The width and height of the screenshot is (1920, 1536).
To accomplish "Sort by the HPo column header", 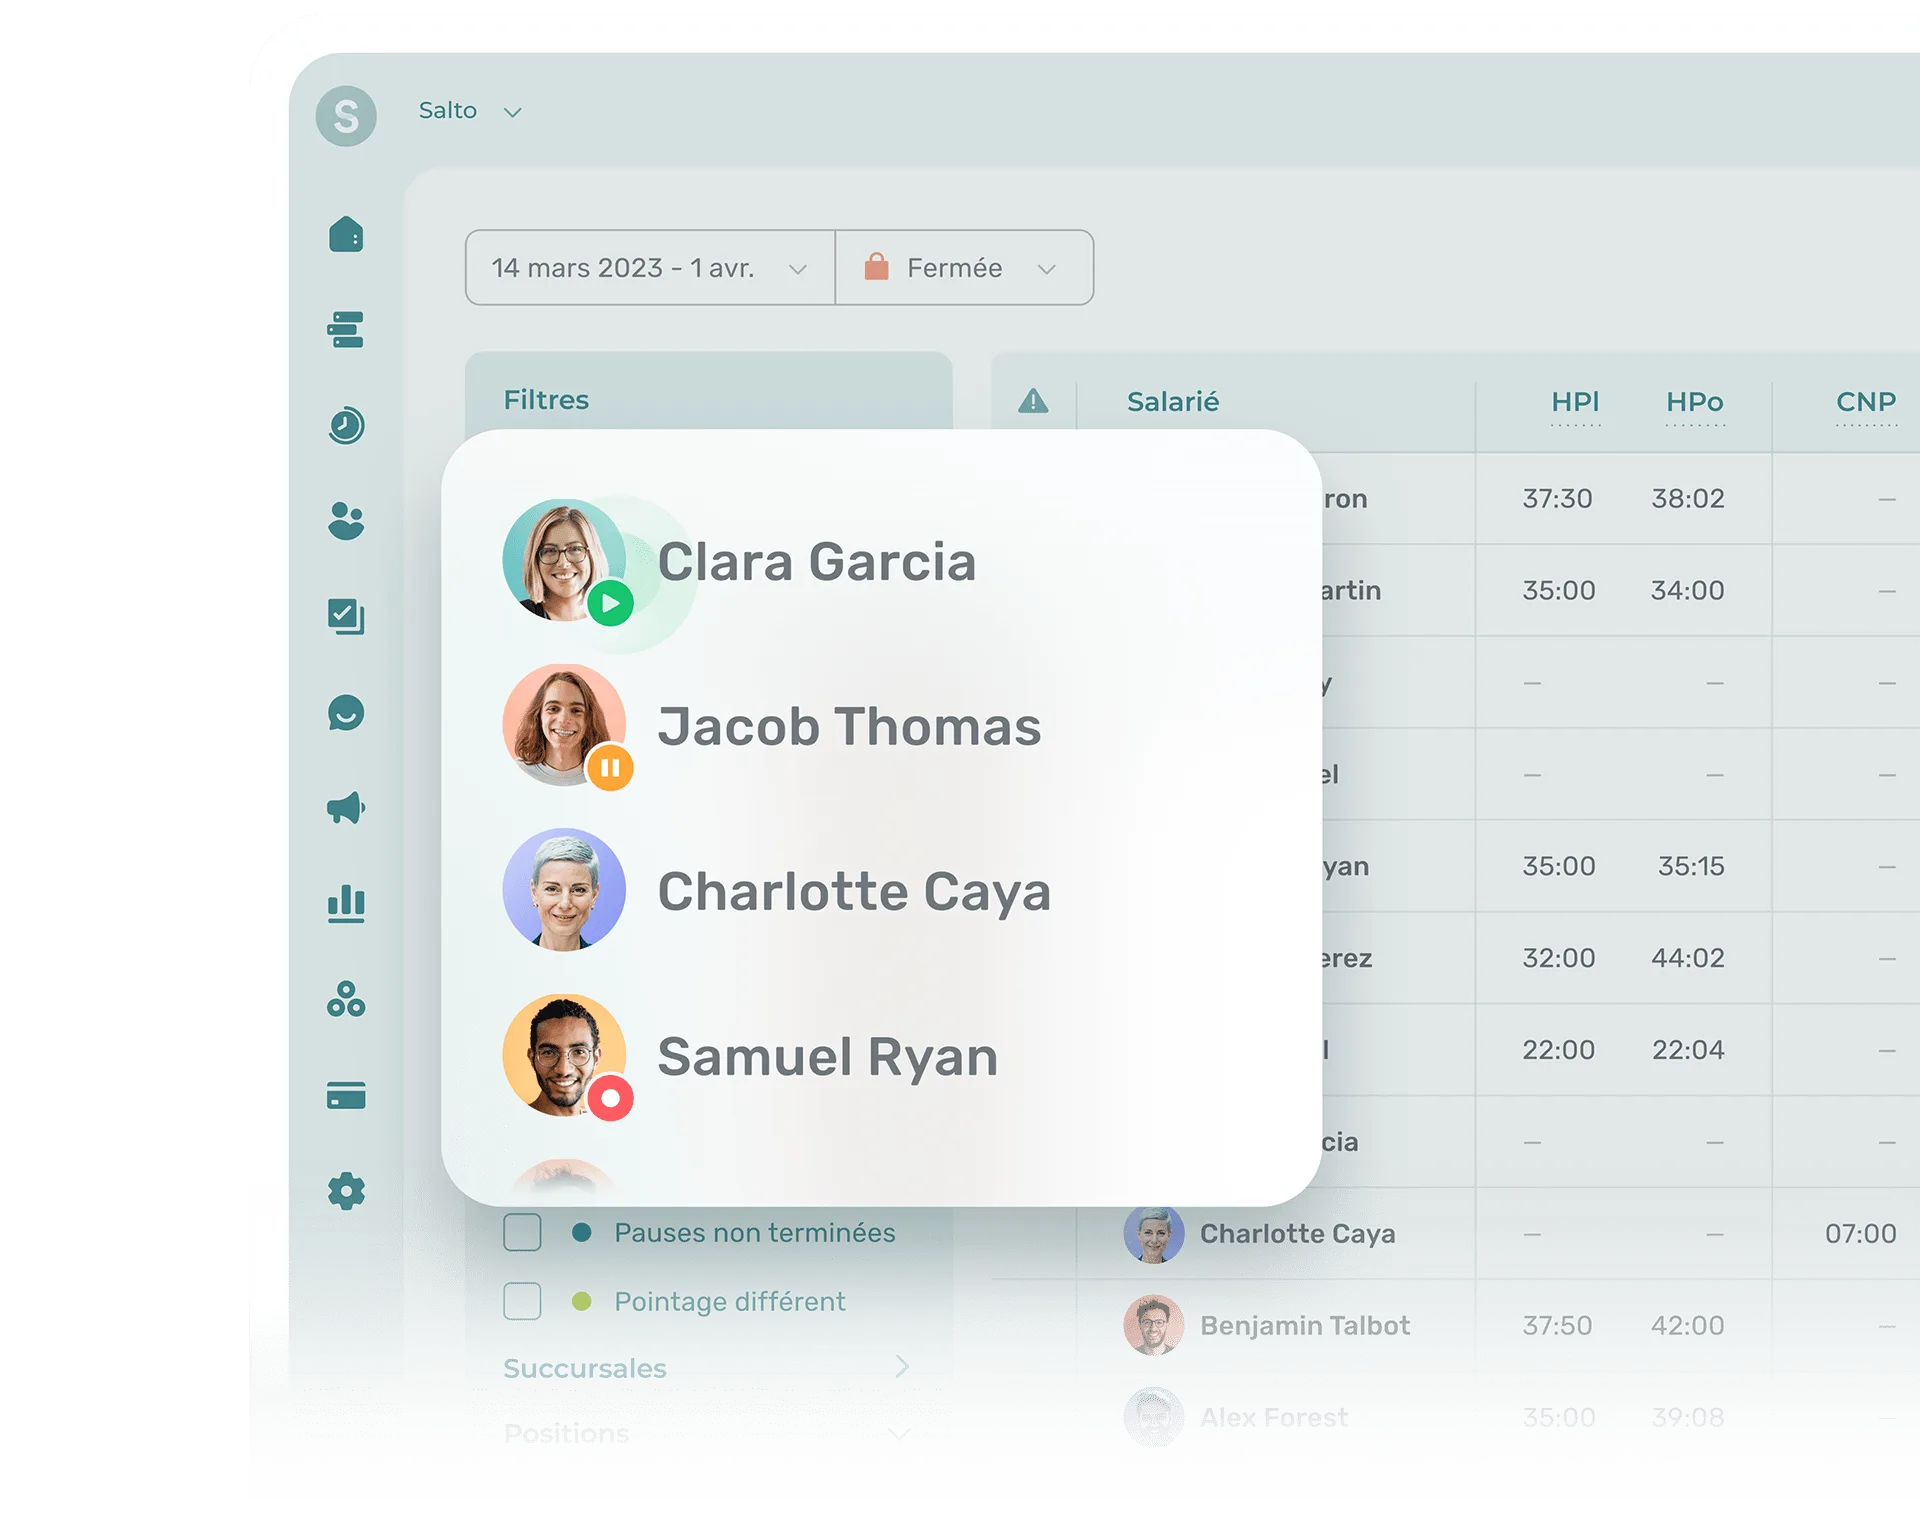I will 1694,402.
